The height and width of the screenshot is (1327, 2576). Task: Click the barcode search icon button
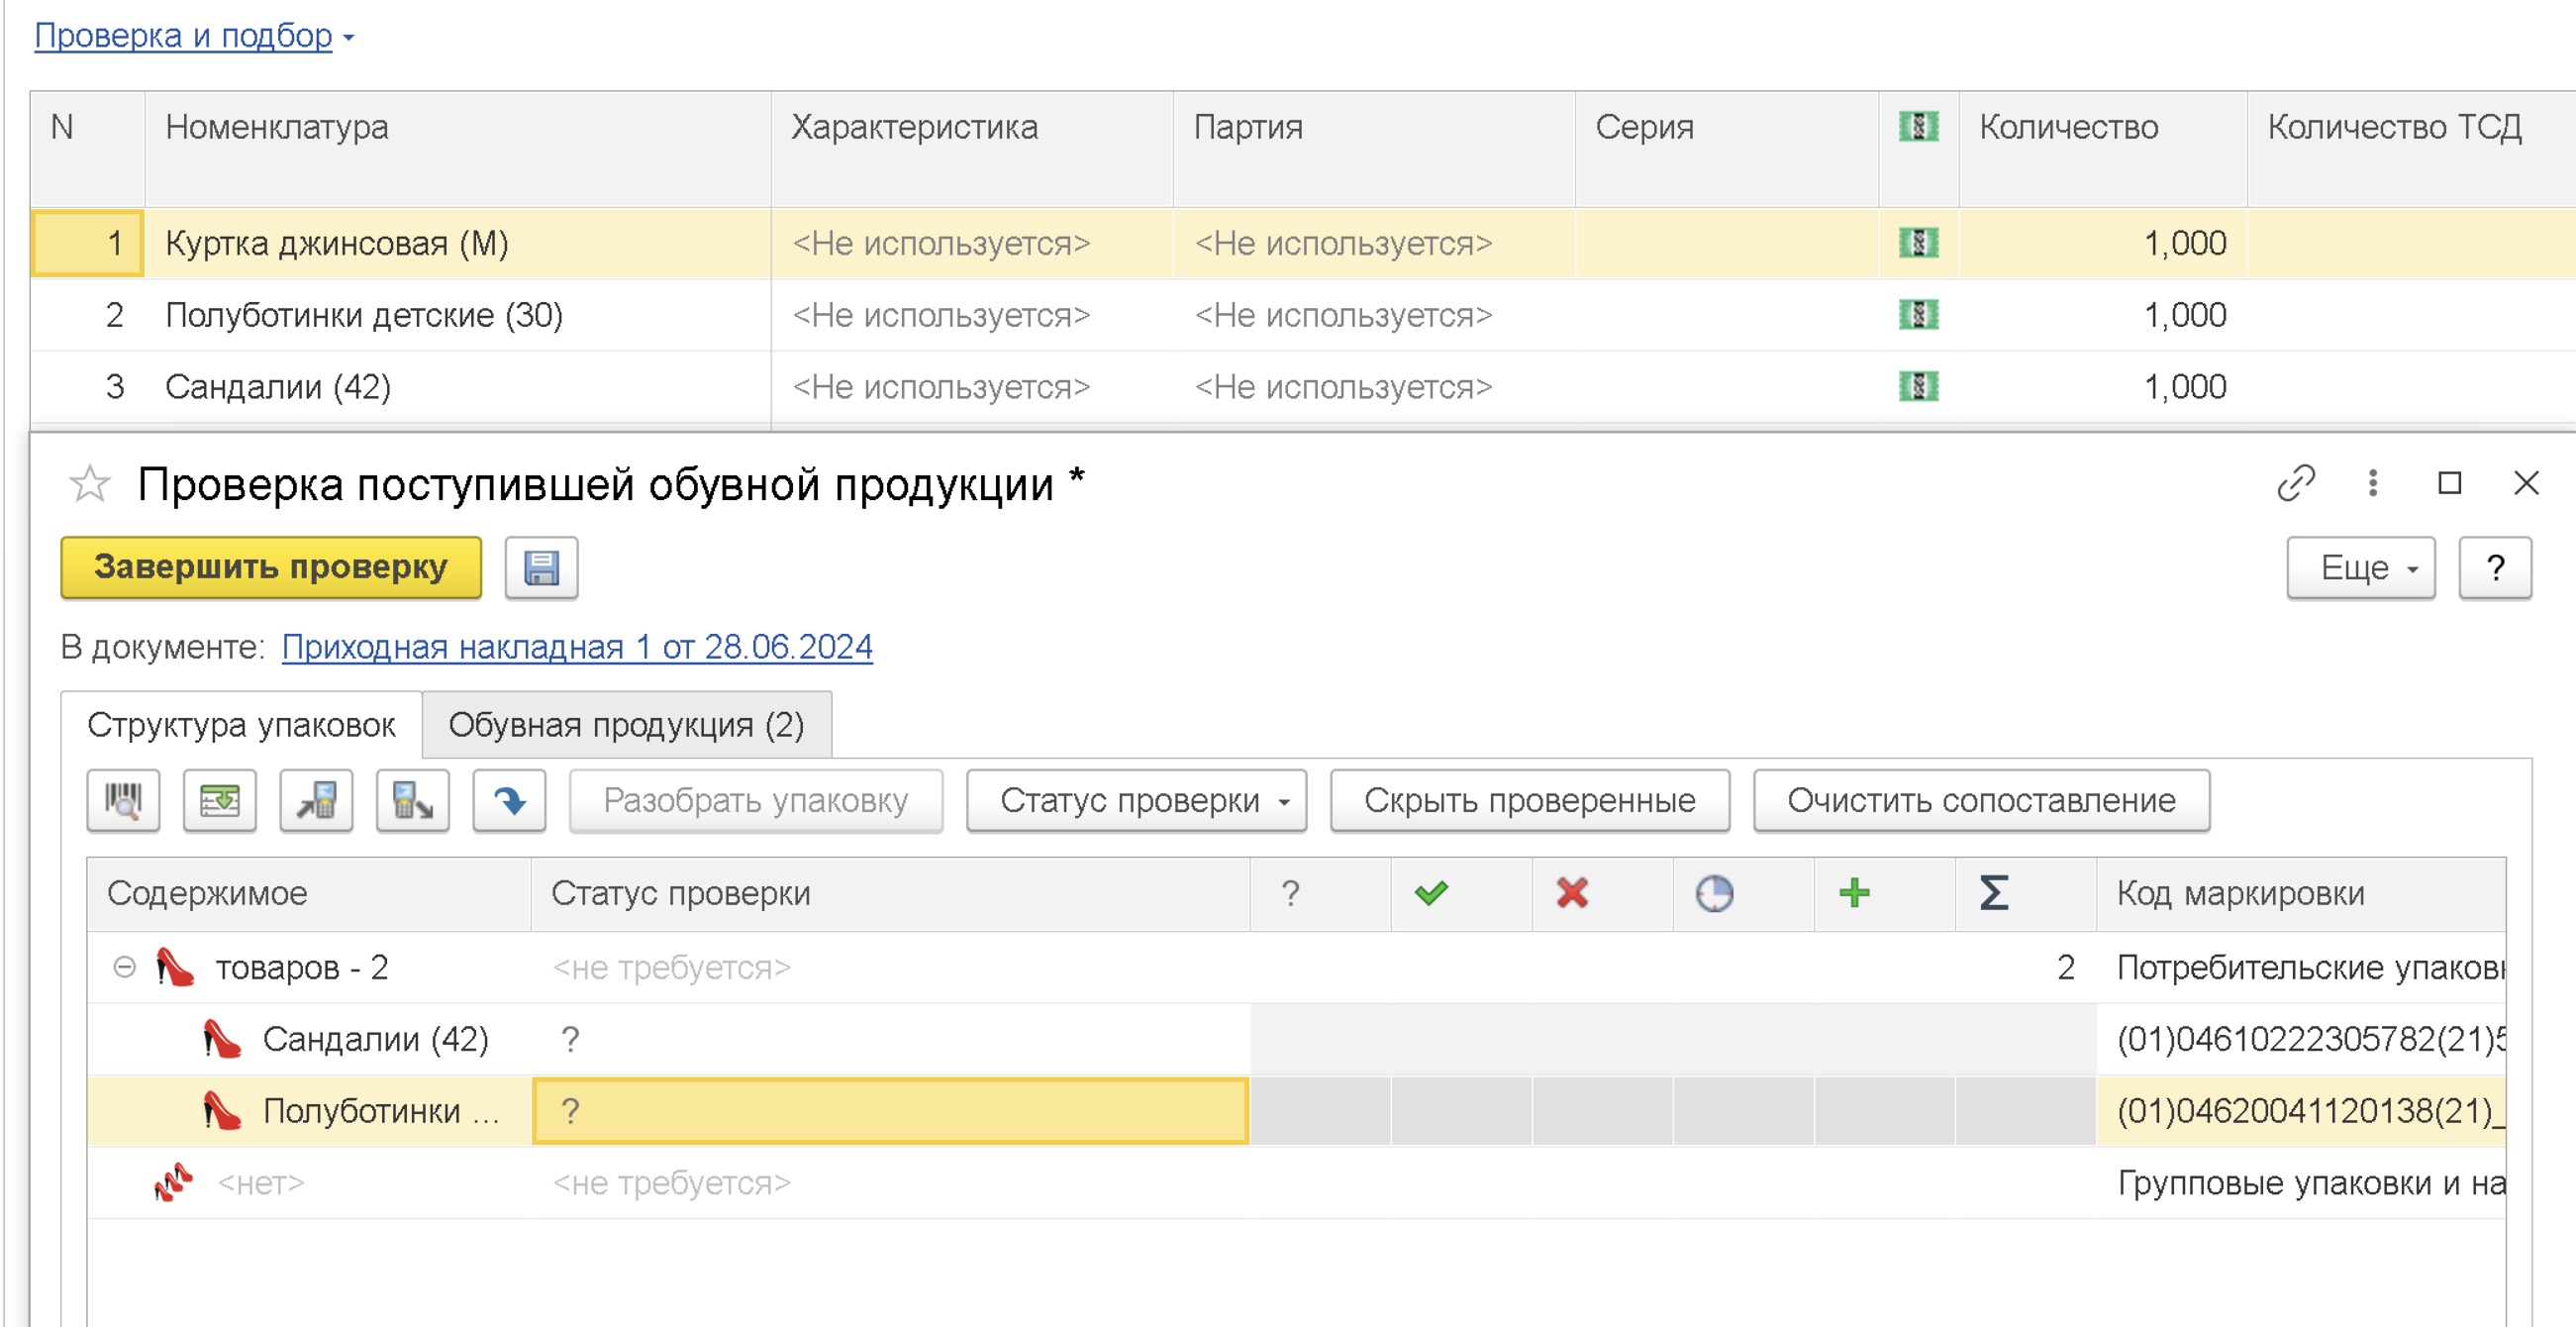coord(123,801)
